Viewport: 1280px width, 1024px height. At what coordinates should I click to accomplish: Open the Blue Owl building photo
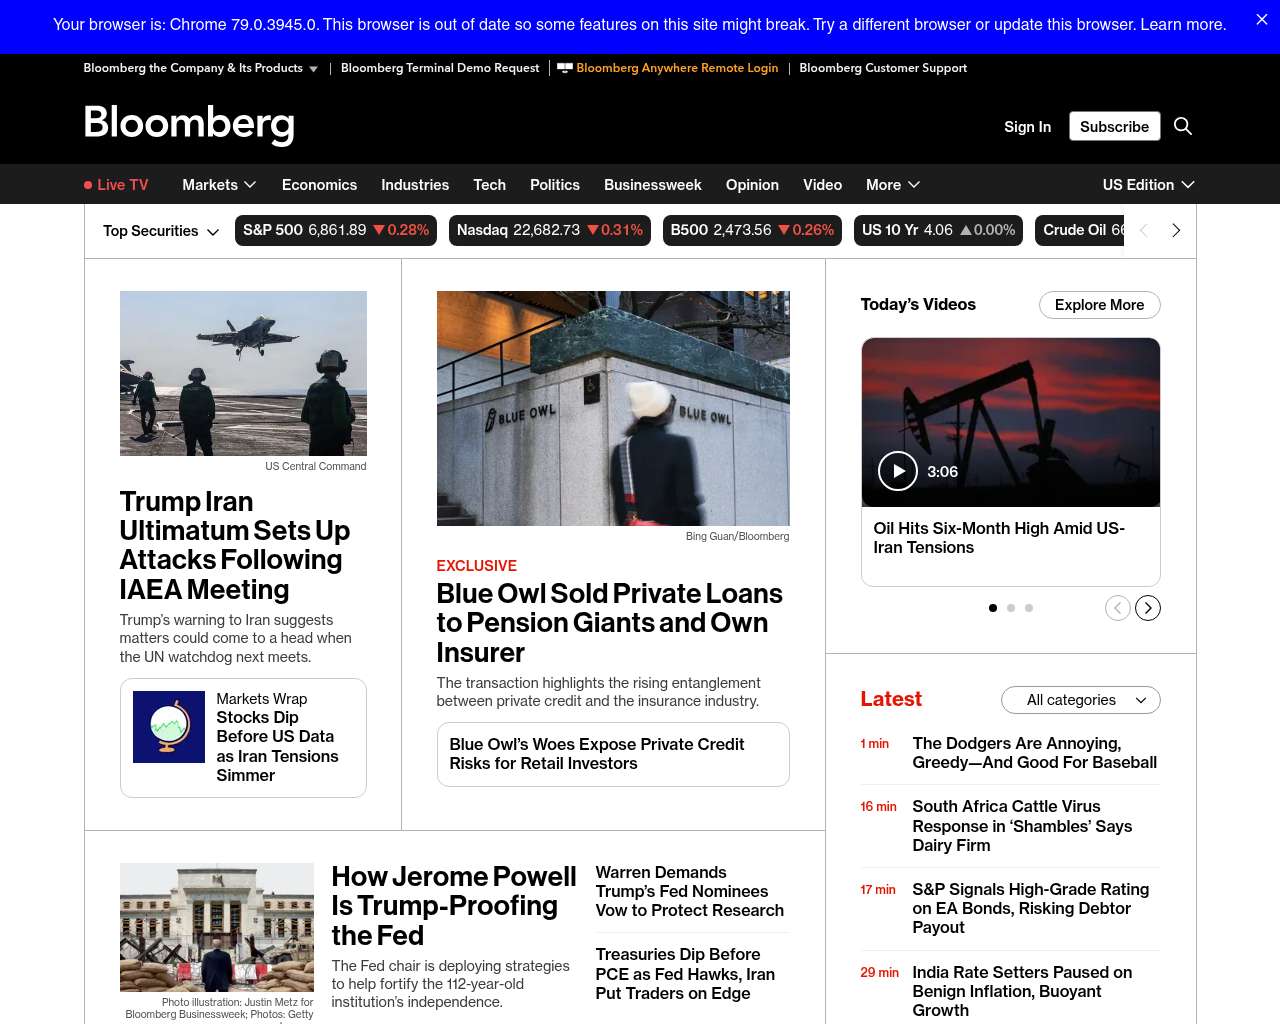coord(613,408)
